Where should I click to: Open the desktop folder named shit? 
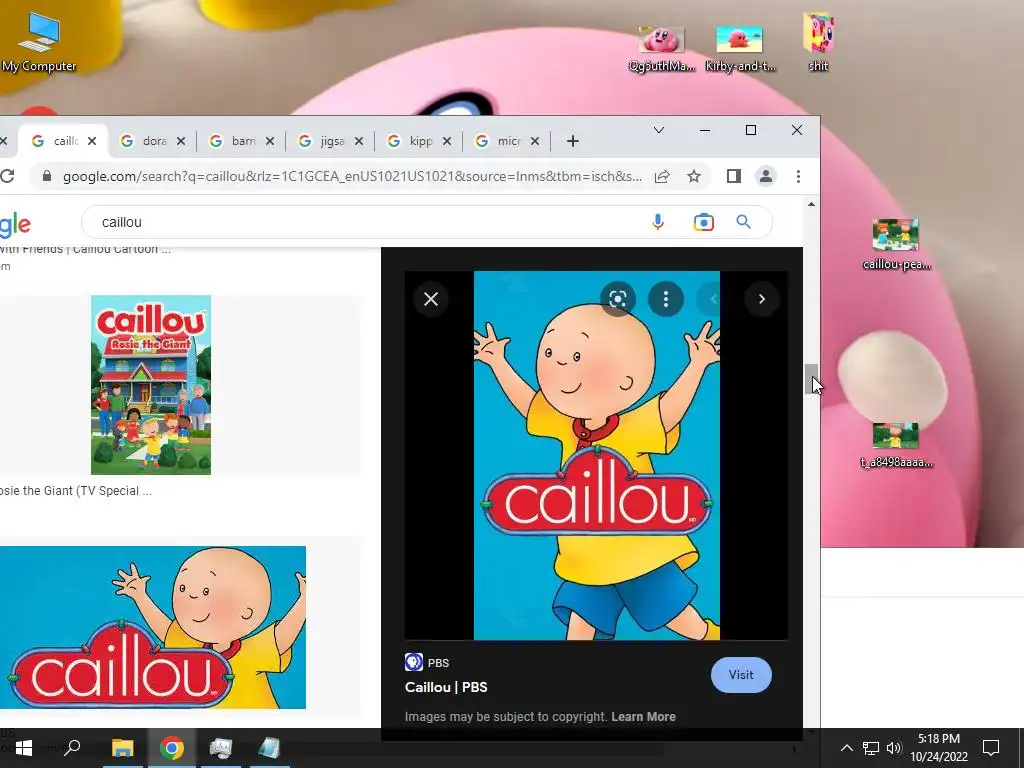click(818, 40)
